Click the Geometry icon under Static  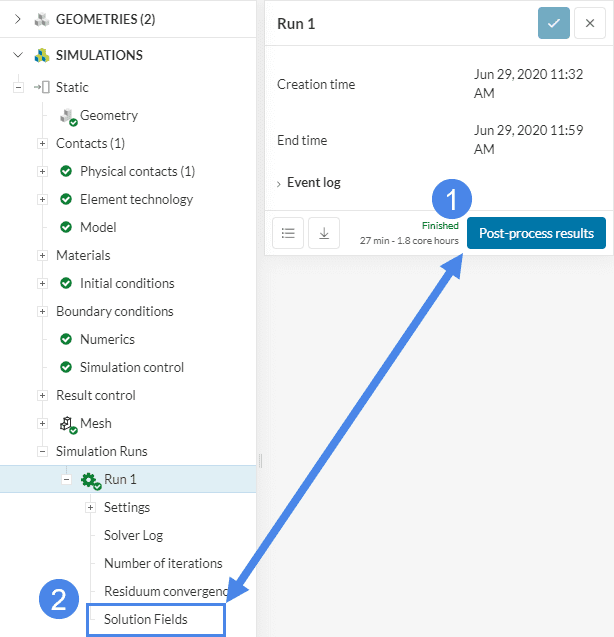(68, 116)
